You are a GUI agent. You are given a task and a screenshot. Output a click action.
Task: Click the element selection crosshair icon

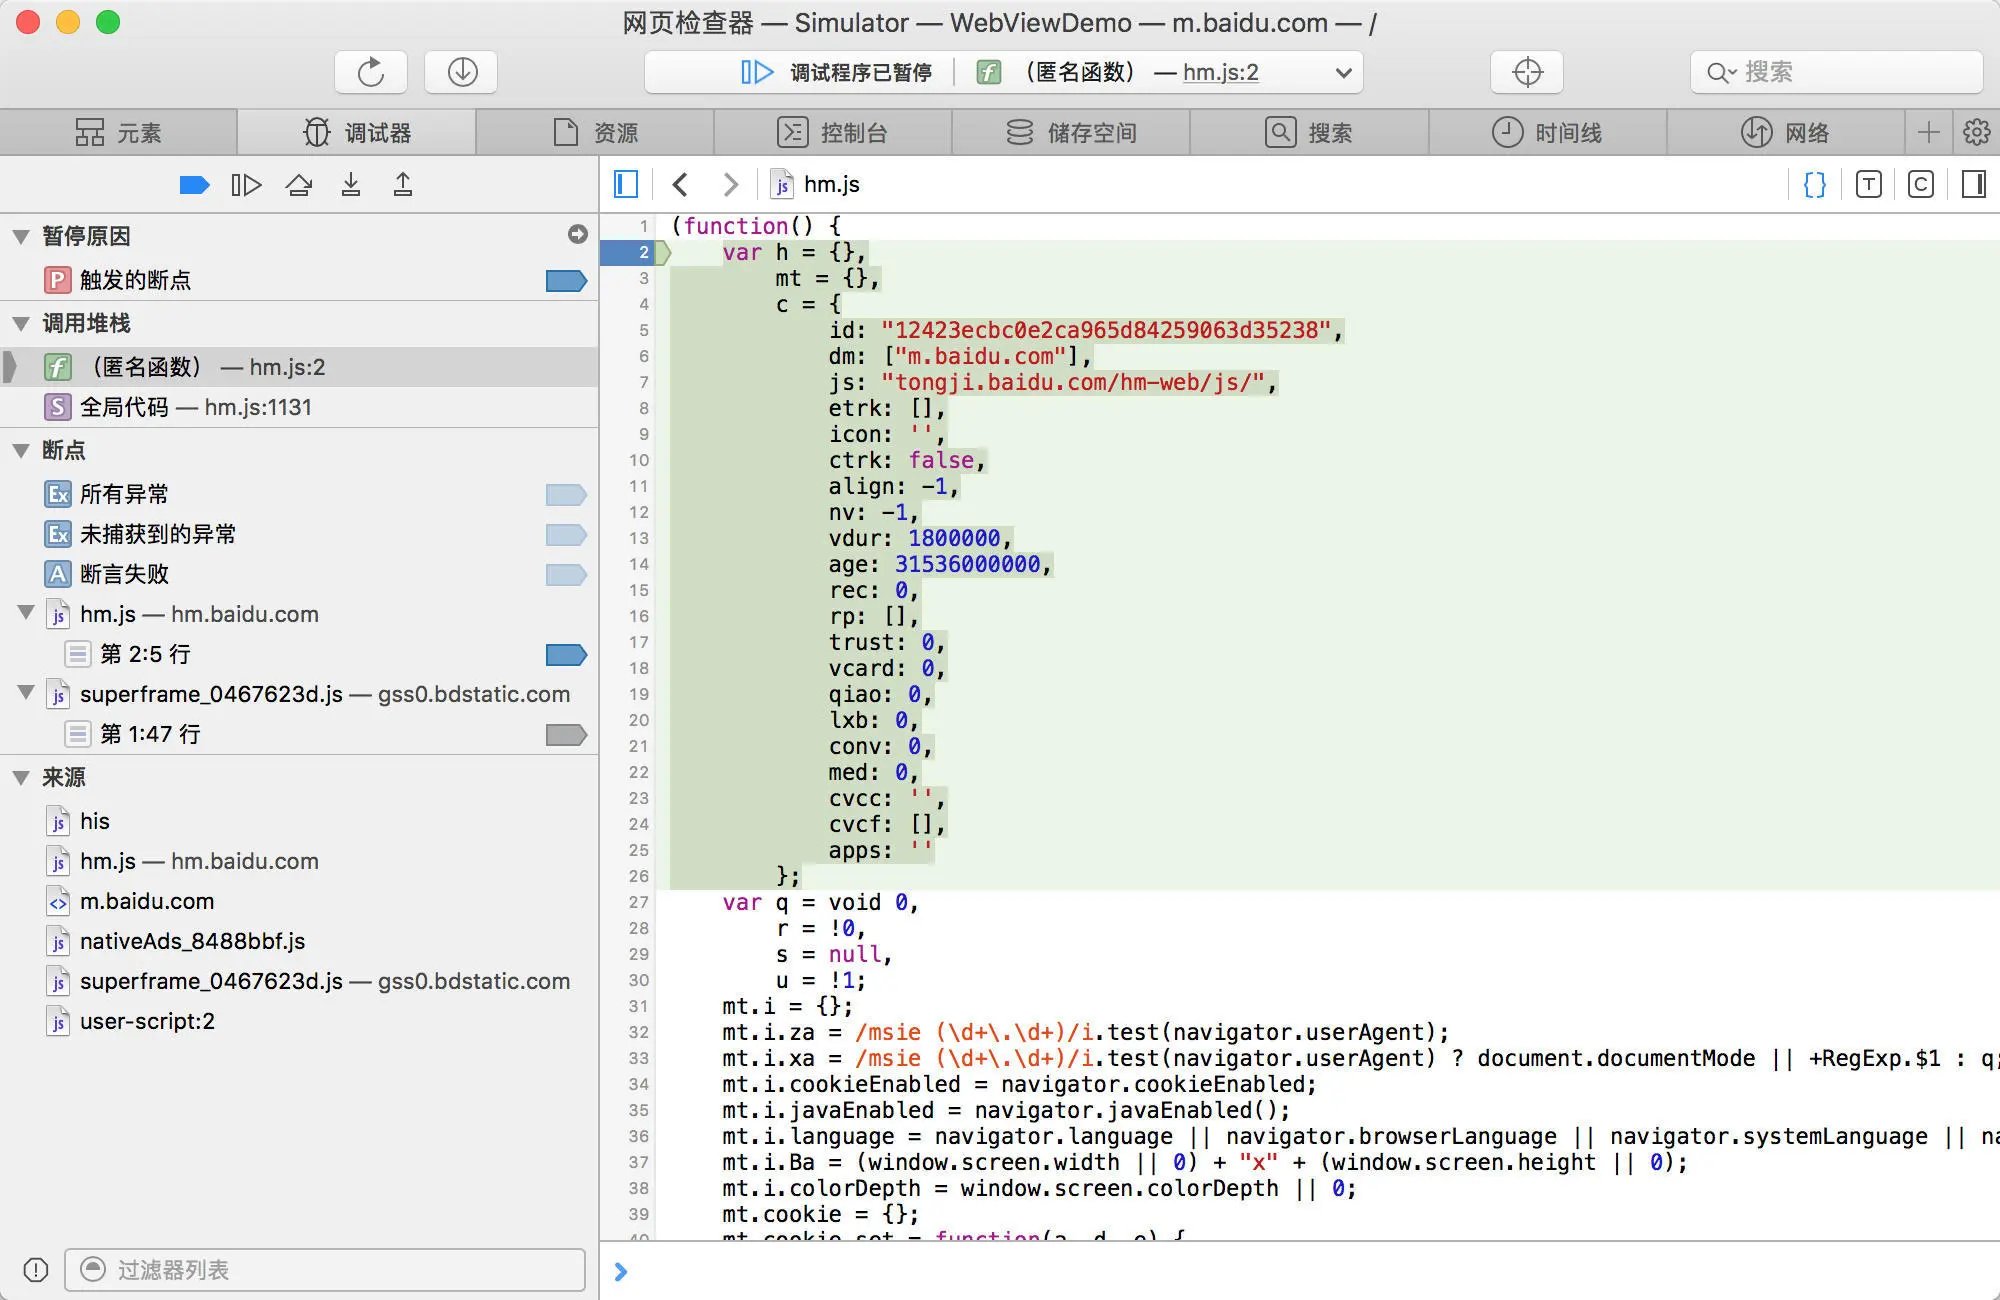click(1527, 72)
